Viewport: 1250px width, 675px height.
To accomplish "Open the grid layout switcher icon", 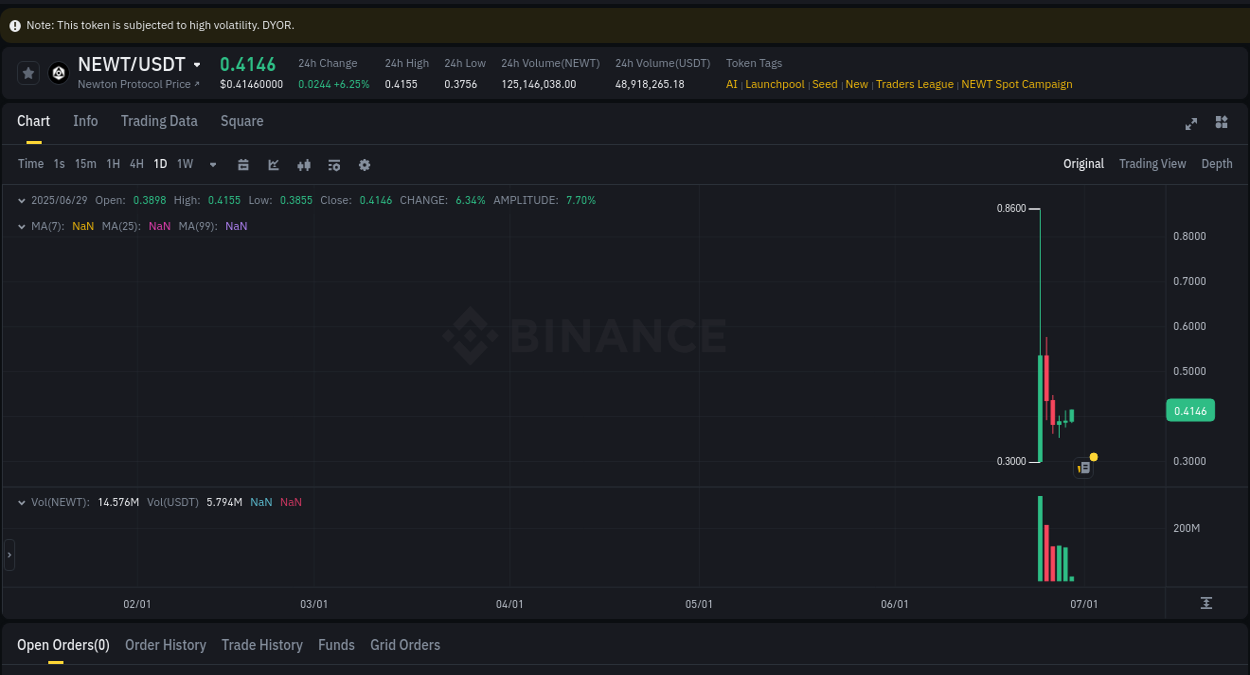I will coord(1221,123).
